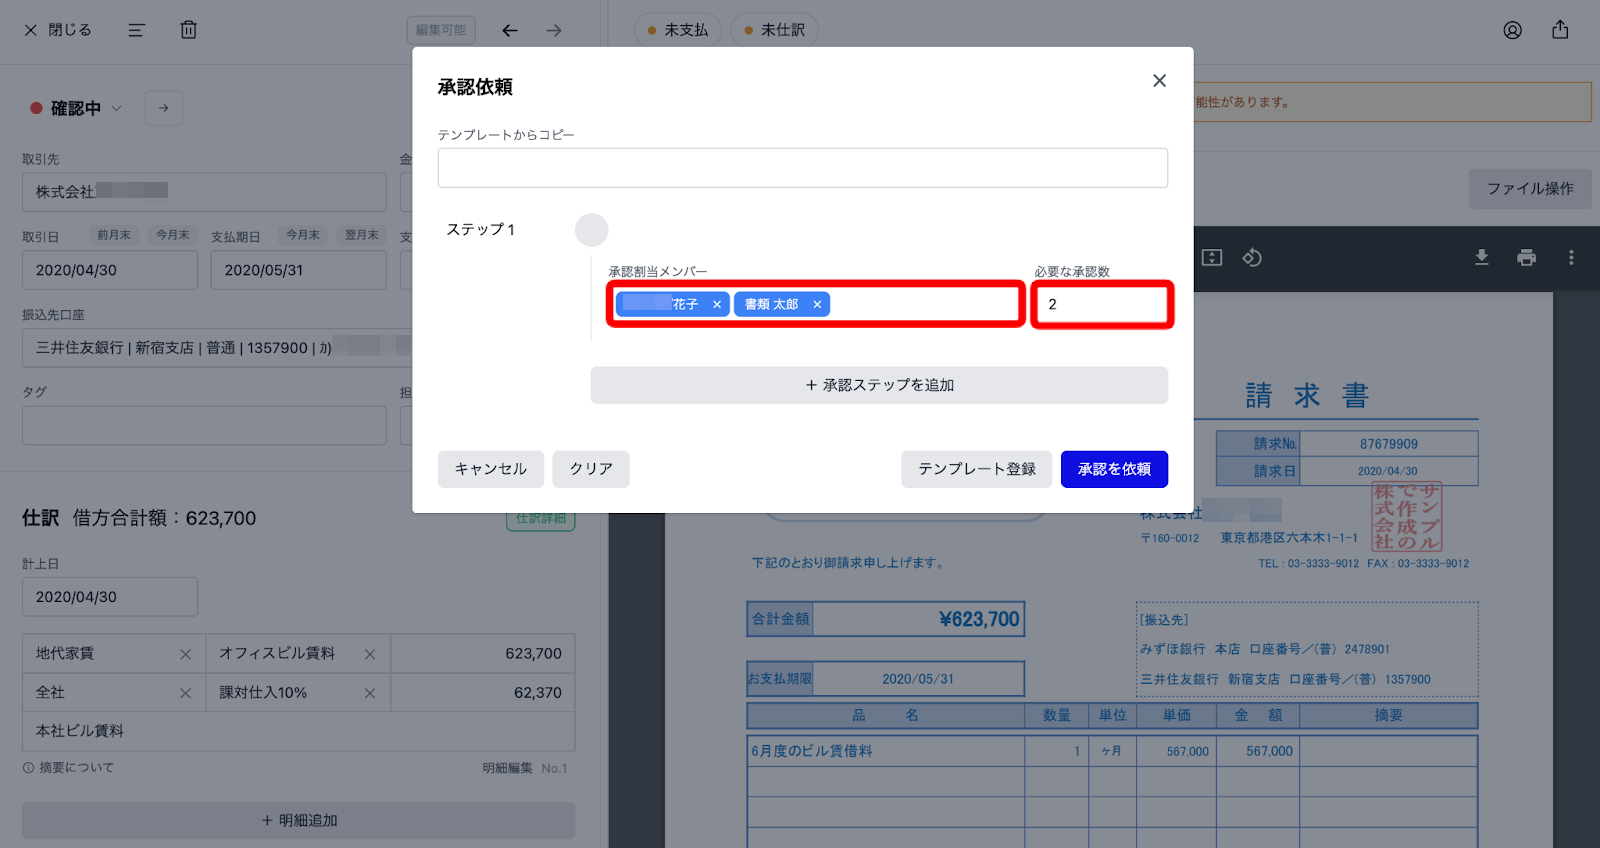This screenshot has width=1600, height=848.
Task: Click the 編集可能 badge
Action: [x=441, y=30]
